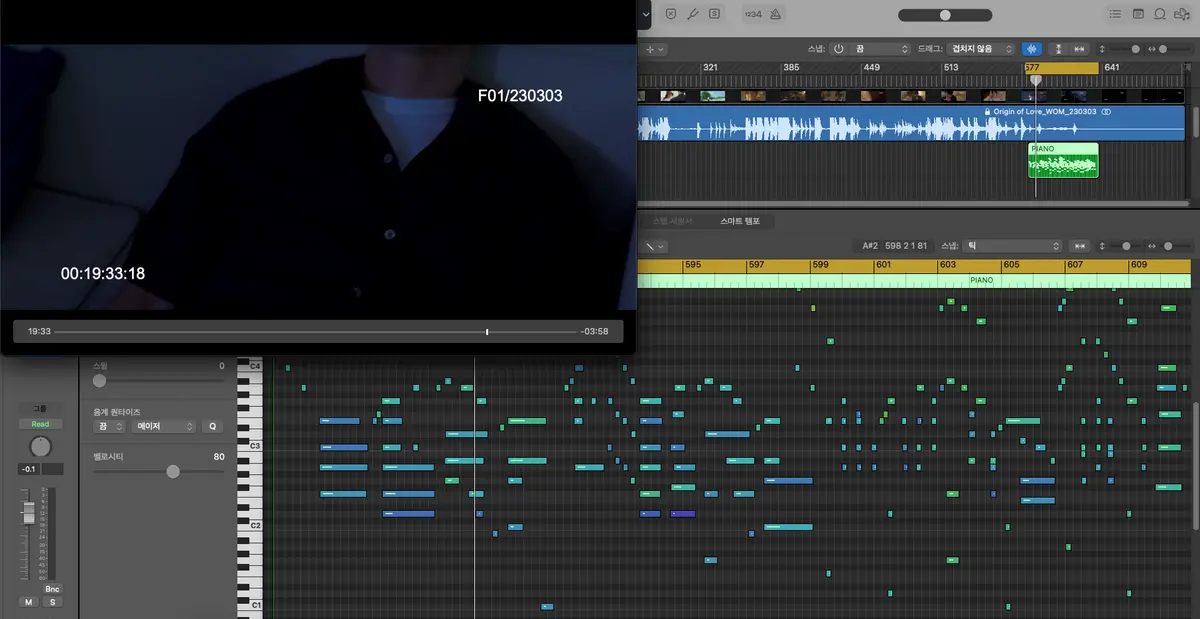Click the Bnc bounce button

(52, 589)
